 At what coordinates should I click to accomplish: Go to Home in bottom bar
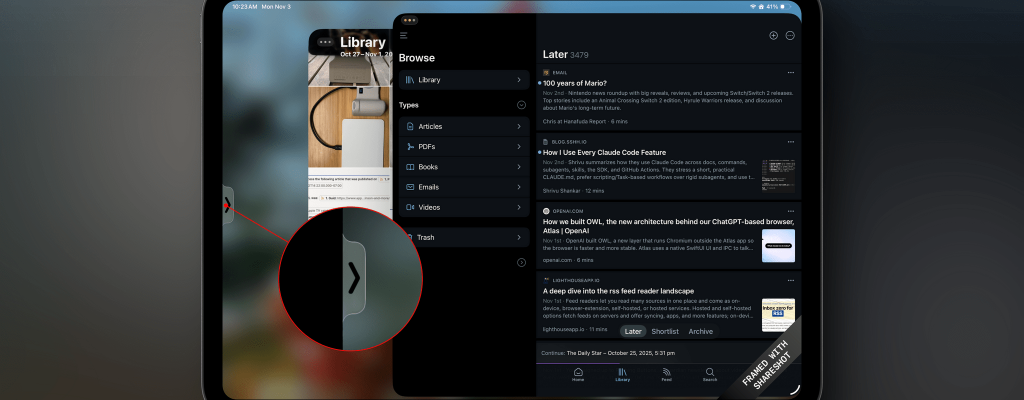click(578, 374)
